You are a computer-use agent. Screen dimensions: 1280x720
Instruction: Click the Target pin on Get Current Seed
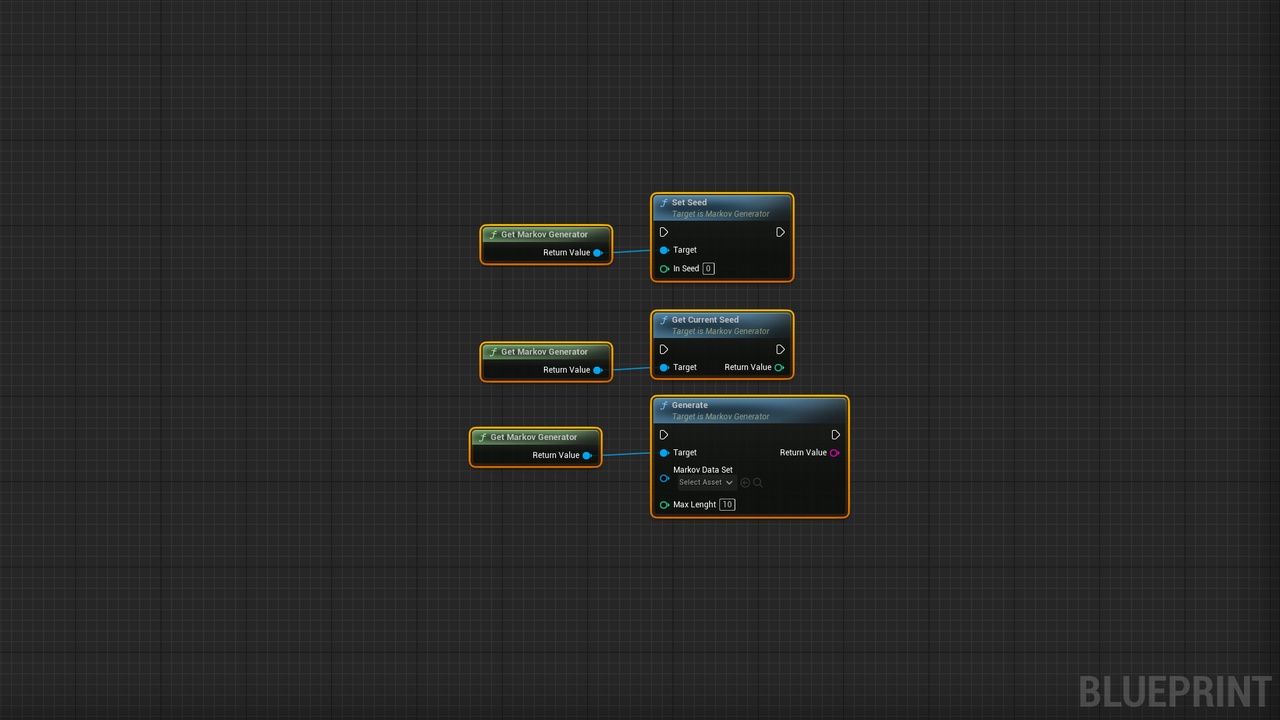[x=664, y=368]
